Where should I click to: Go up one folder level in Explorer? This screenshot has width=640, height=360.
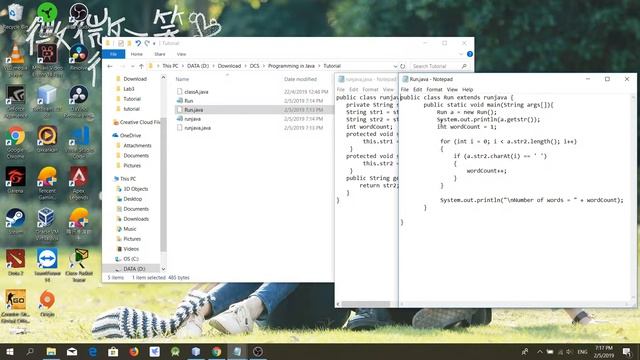pyautogui.click(x=141, y=66)
